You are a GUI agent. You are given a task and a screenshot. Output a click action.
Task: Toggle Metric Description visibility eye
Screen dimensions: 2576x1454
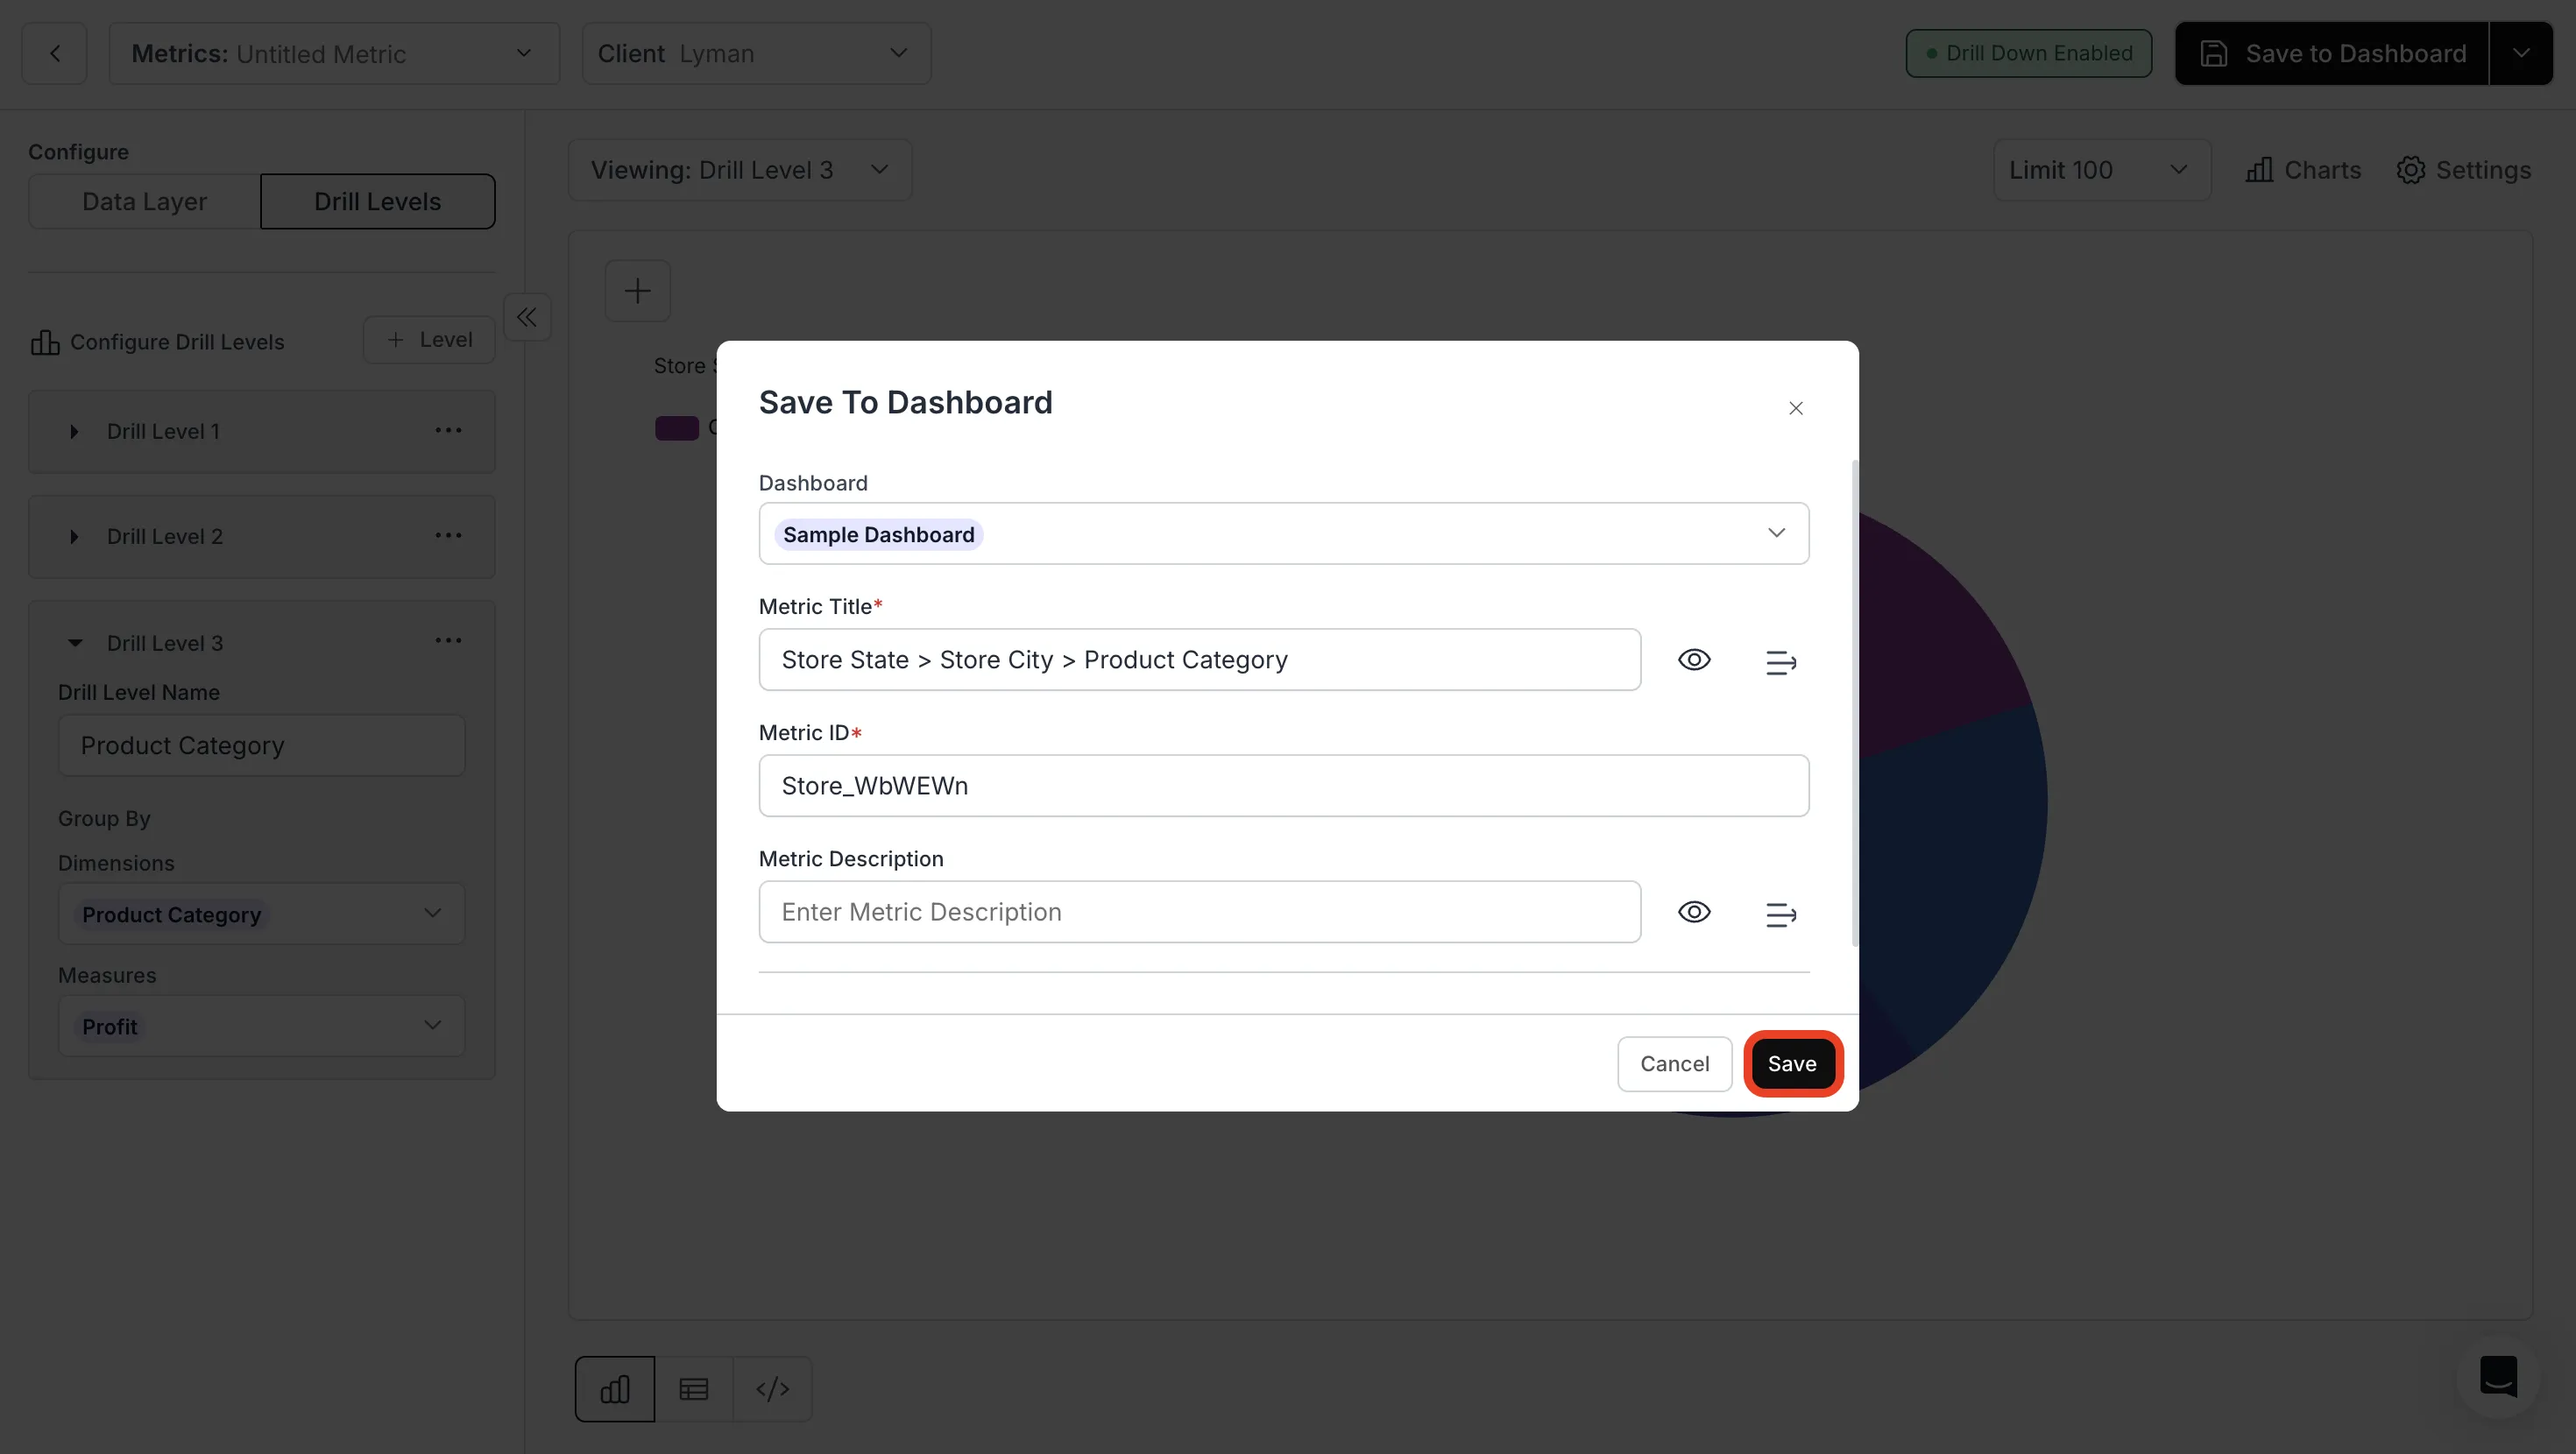[1694, 912]
